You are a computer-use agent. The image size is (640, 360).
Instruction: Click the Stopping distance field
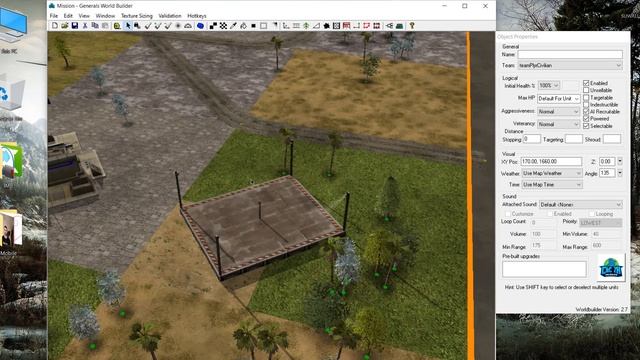click(x=532, y=139)
